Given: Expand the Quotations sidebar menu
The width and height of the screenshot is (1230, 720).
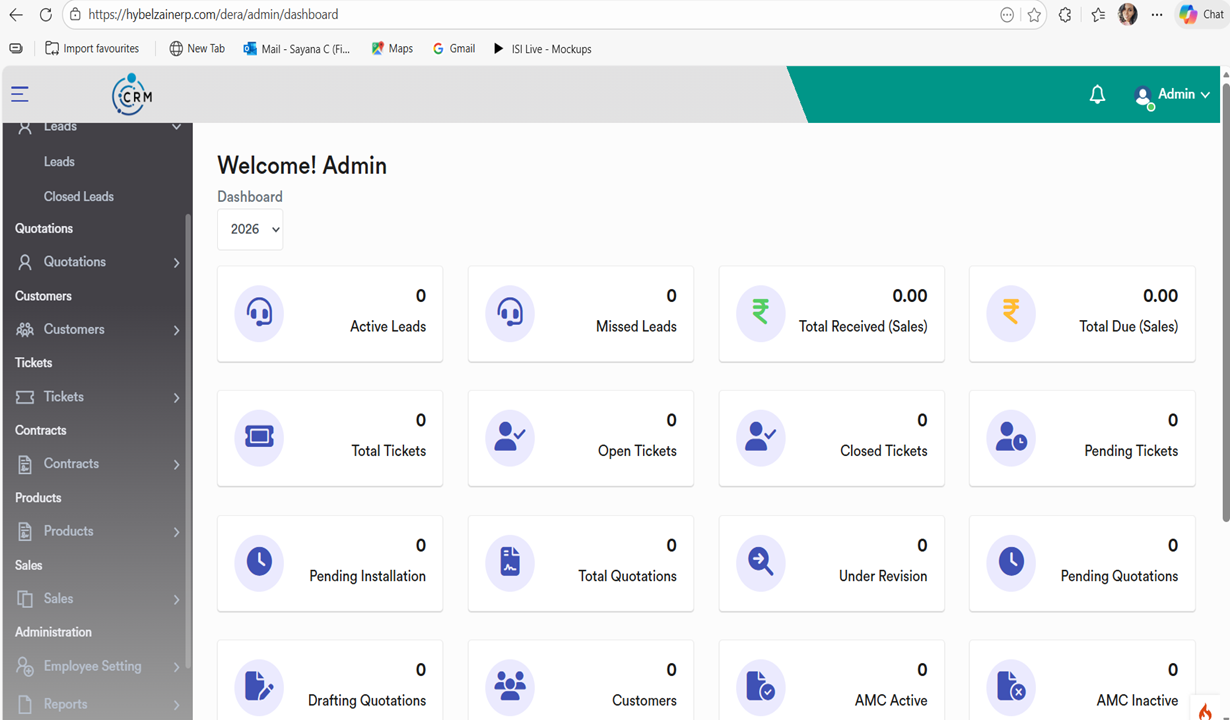Looking at the screenshot, I should [x=97, y=262].
